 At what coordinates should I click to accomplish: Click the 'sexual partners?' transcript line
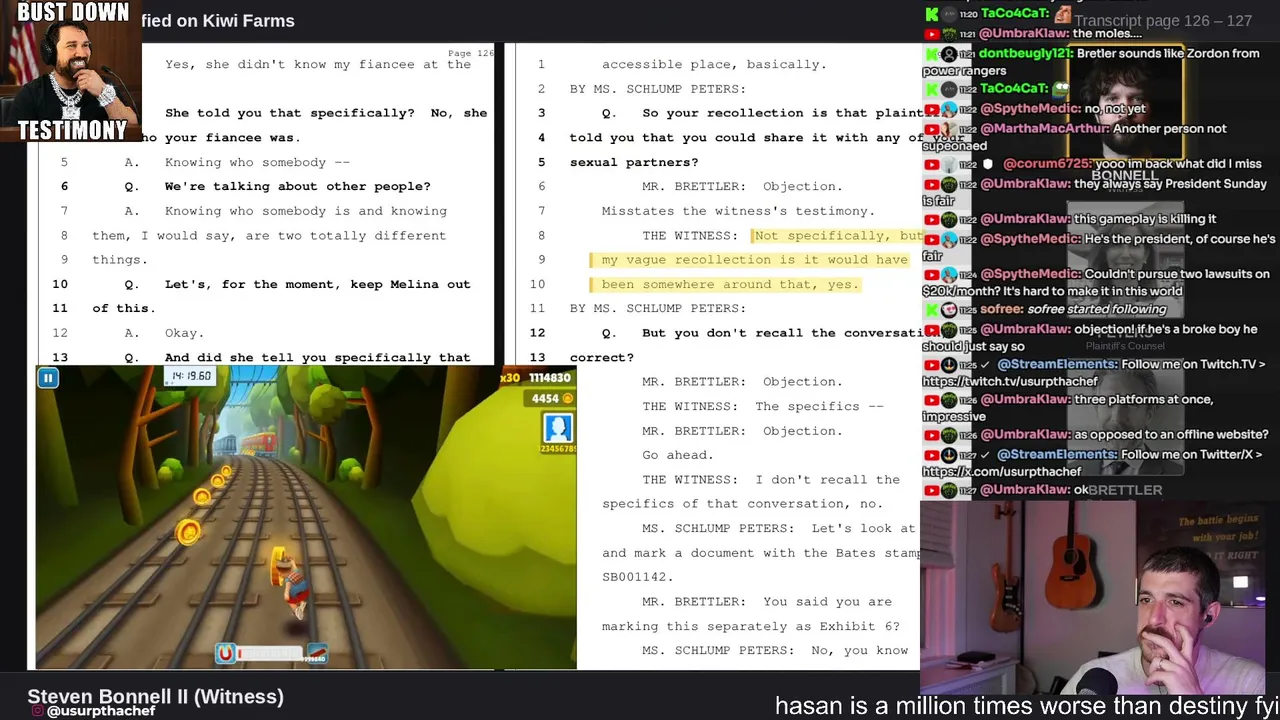[634, 162]
